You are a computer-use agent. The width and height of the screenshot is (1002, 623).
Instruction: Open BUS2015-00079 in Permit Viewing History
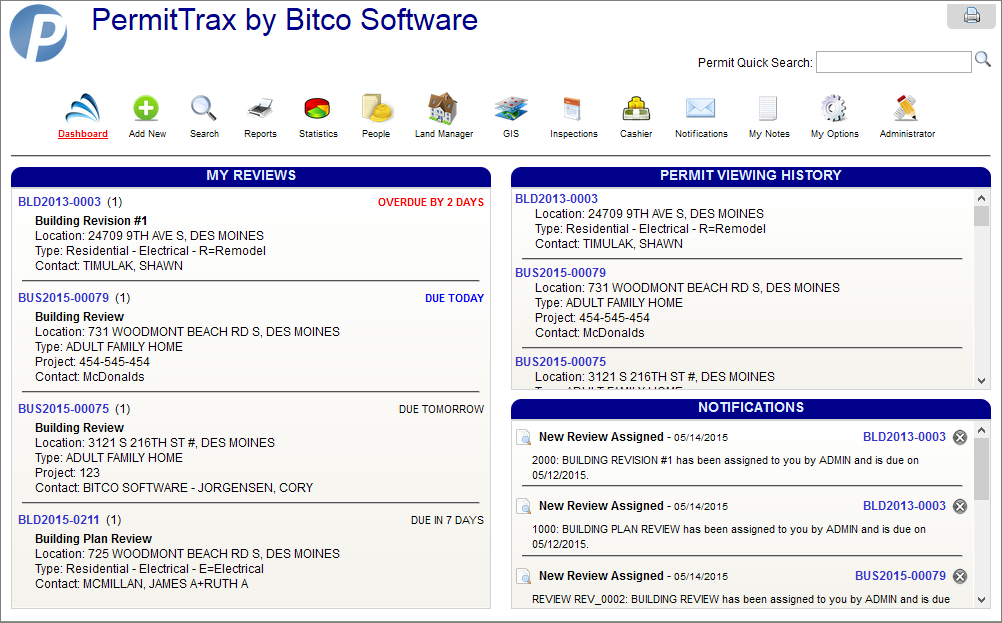tap(560, 273)
